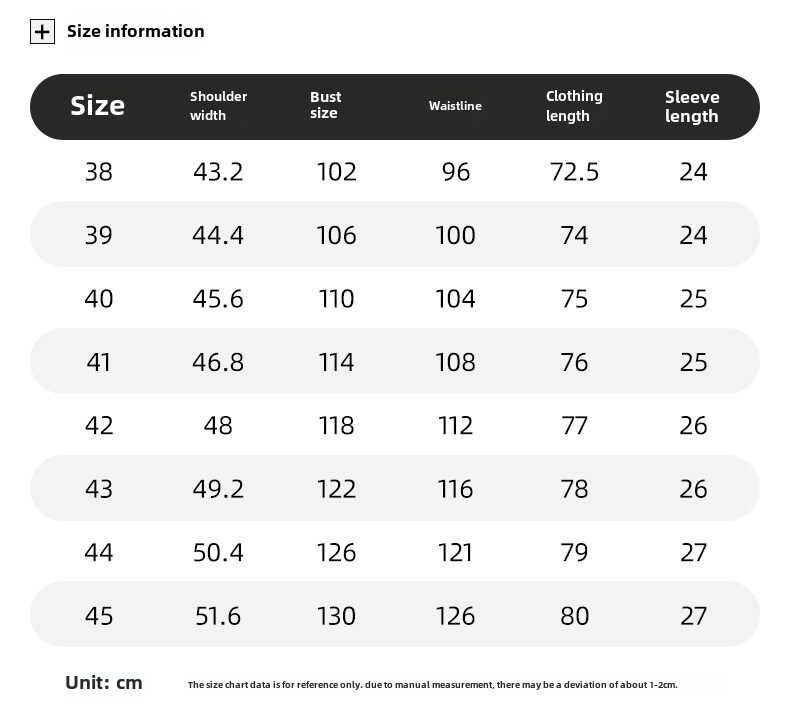Screen dimensions: 790x722
Task: Click the Bust size header
Action: [x=325, y=105]
